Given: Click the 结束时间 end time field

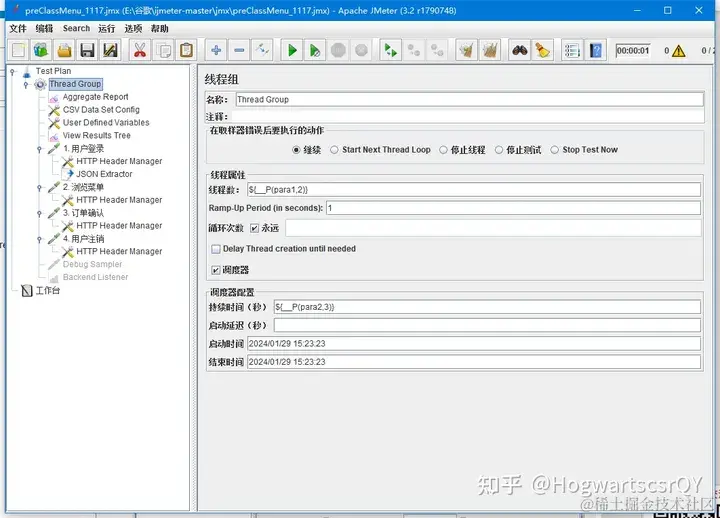Looking at the screenshot, I should (x=474, y=362).
